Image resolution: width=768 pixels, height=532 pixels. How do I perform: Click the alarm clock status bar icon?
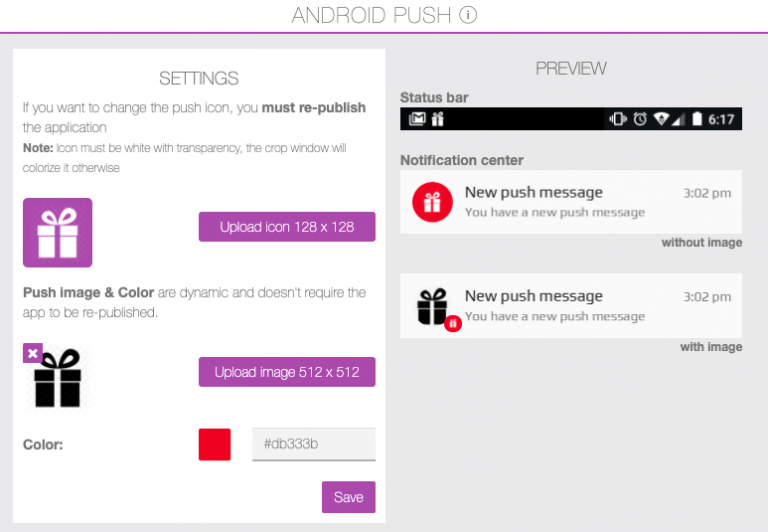click(640, 119)
